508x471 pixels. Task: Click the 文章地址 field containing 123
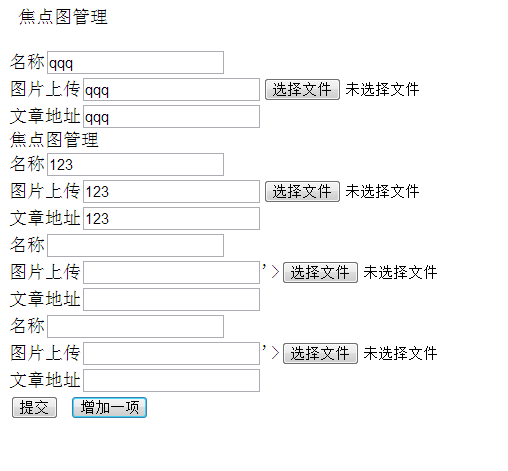pyautogui.click(x=171, y=219)
